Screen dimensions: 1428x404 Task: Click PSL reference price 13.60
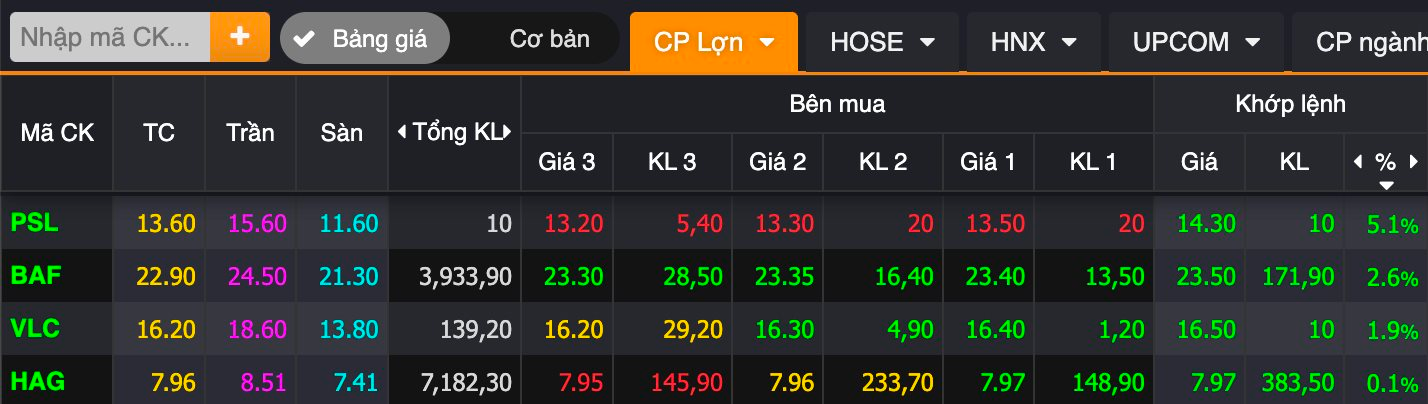tap(167, 223)
